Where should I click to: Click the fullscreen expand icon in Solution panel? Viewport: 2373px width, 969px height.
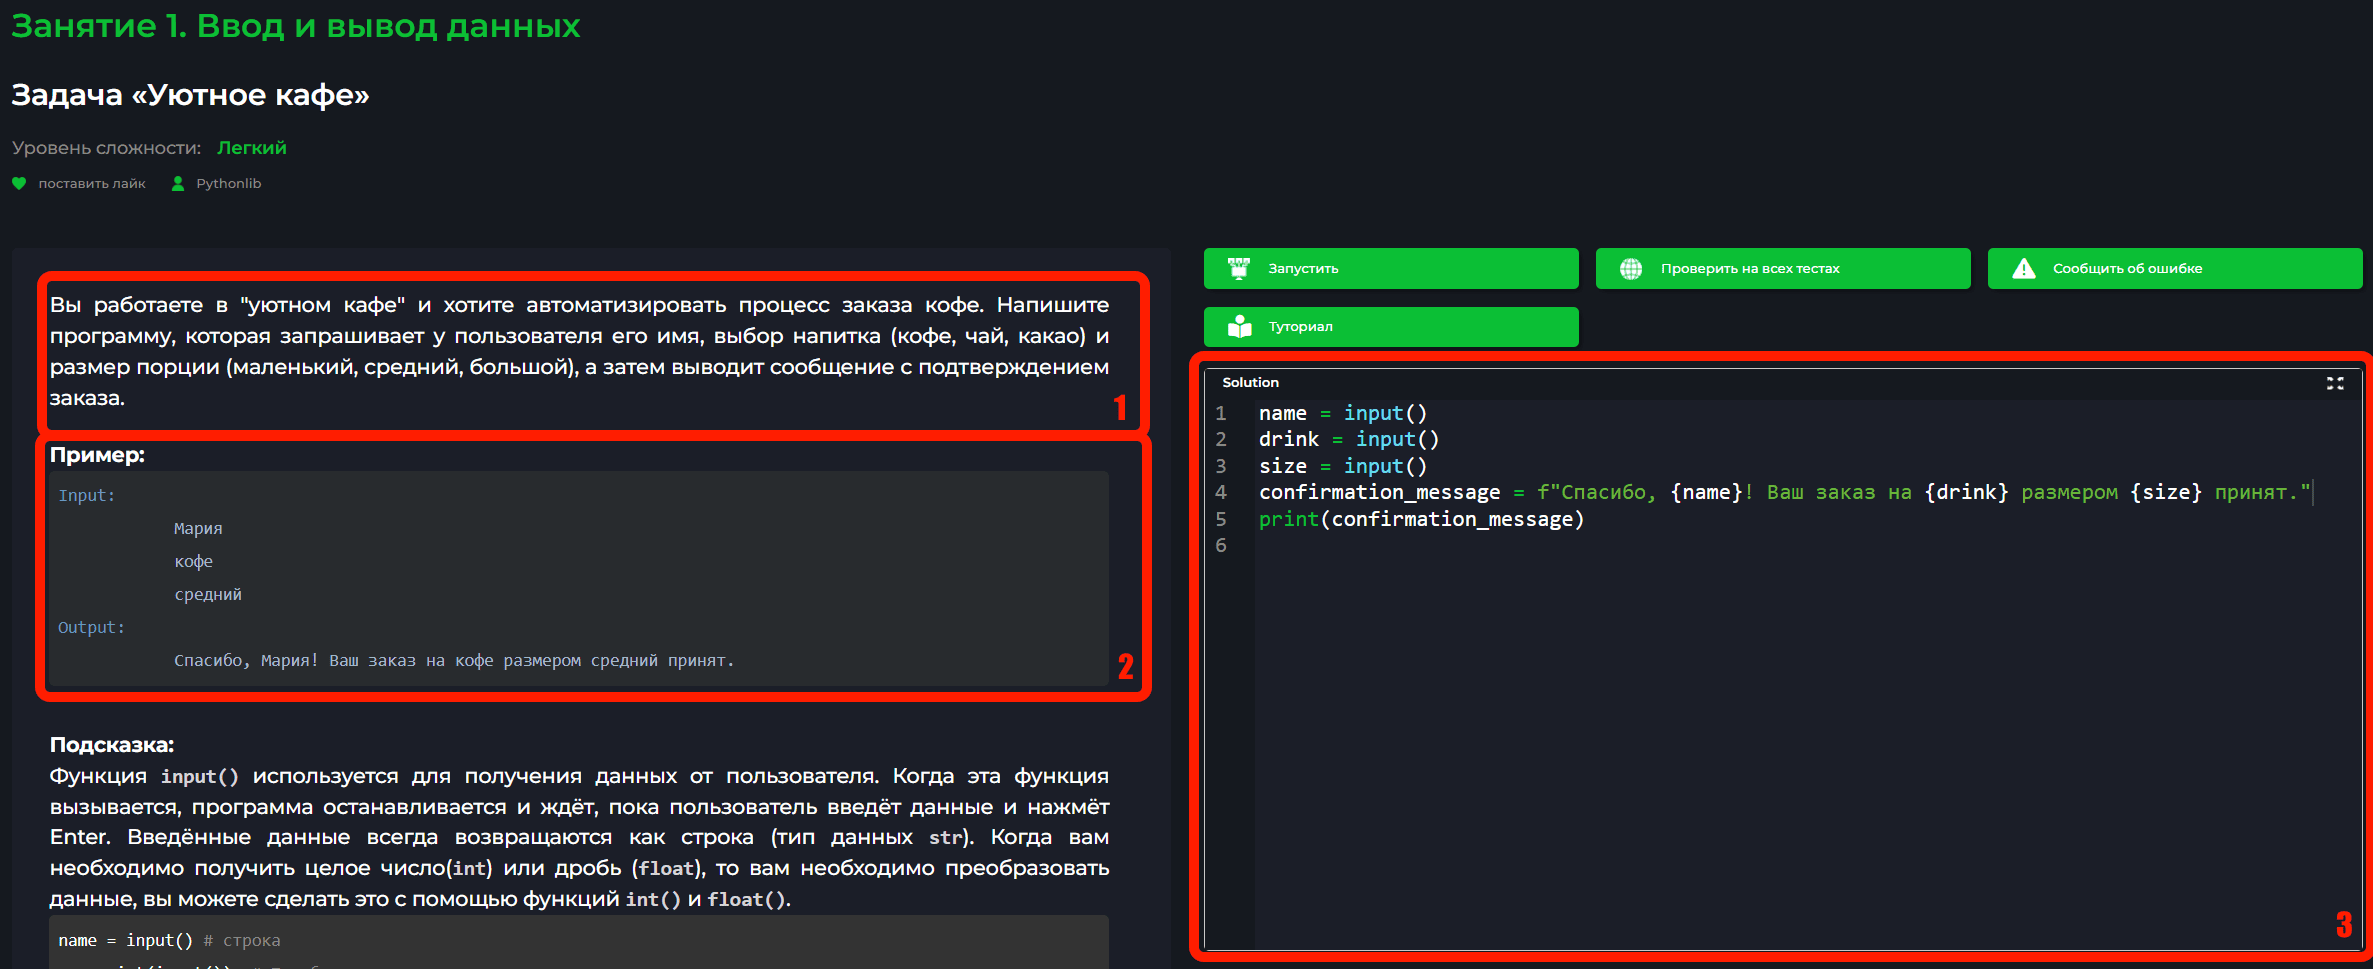click(x=2335, y=383)
